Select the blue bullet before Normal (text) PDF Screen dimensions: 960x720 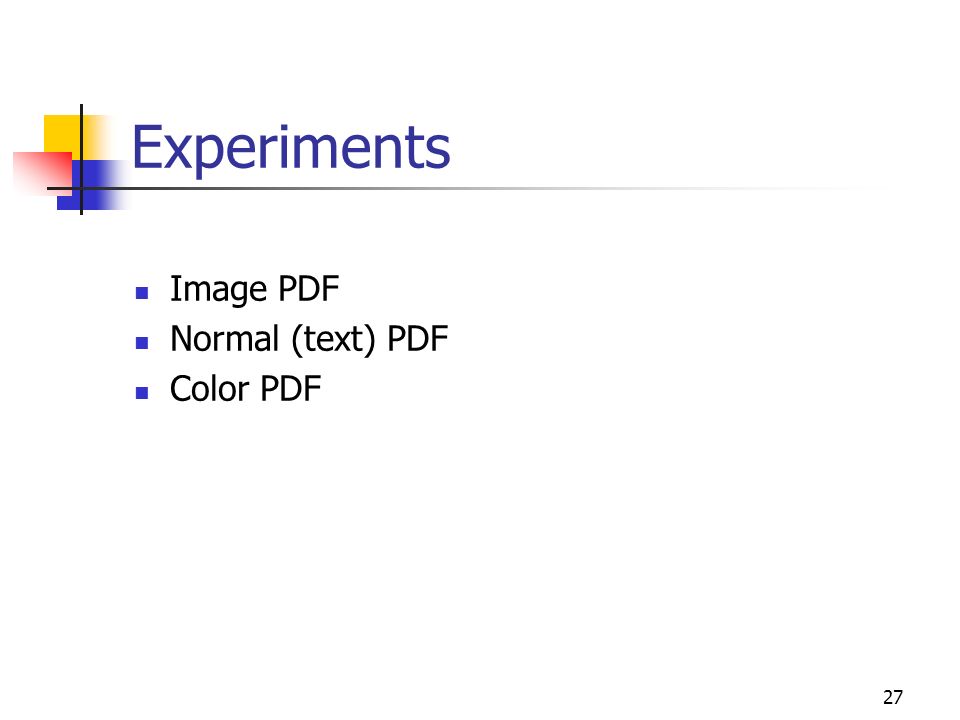tap(142, 343)
